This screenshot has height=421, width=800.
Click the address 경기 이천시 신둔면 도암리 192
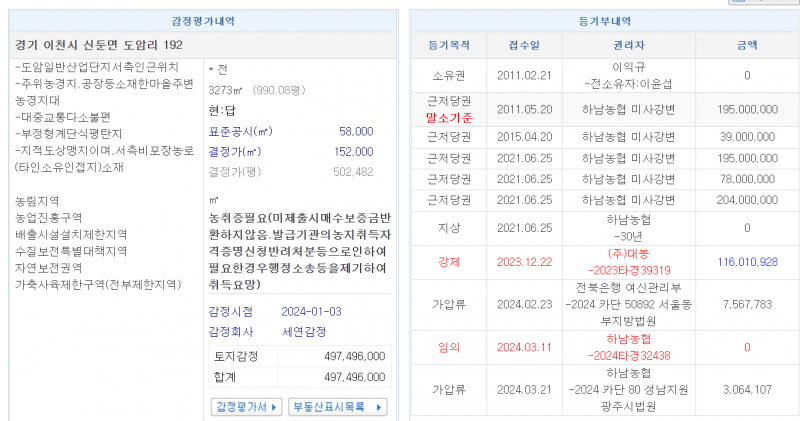[x=100, y=45]
